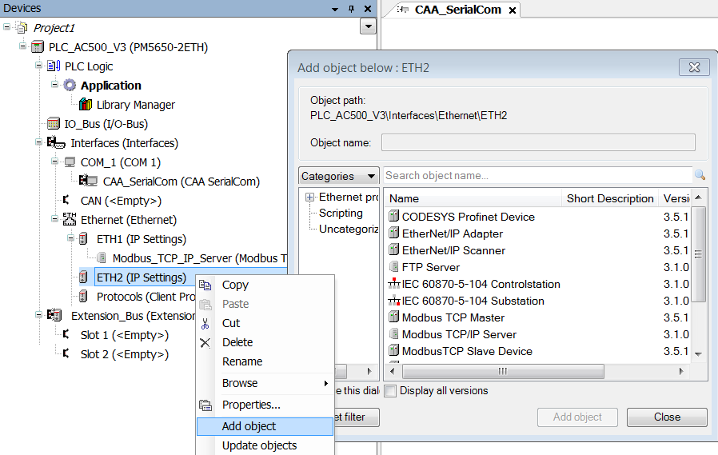Toggle the Display all versions checkbox

pos(391,390)
